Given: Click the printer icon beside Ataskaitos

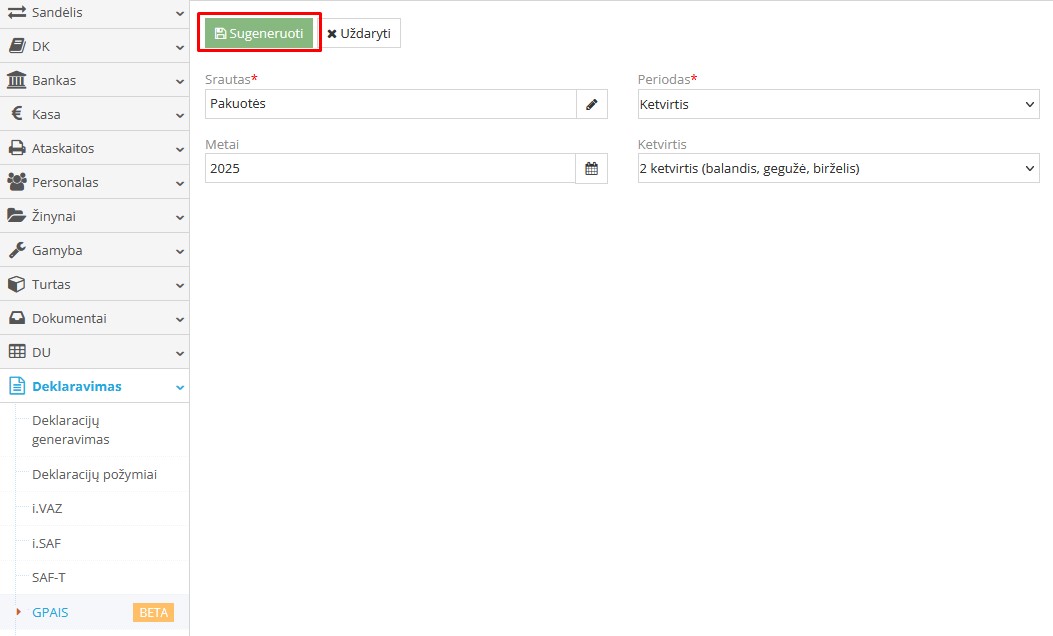Looking at the screenshot, I should 17,148.
